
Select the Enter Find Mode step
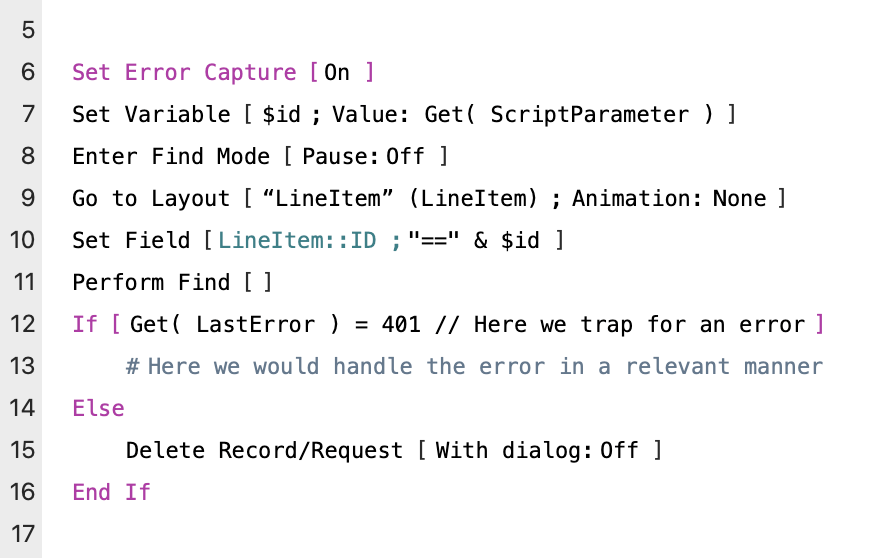pyautogui.click(x=171, y=157)
